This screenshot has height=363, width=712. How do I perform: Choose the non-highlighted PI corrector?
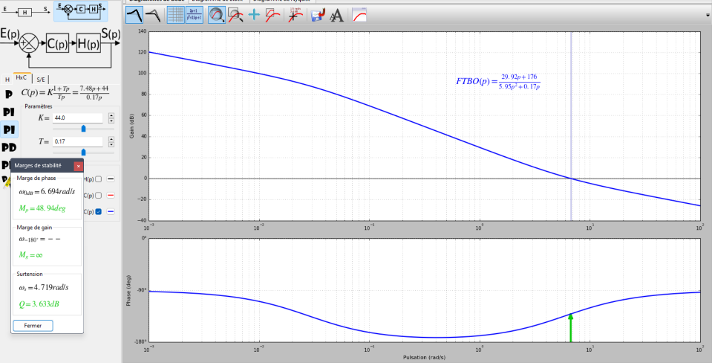coord(9,112)
